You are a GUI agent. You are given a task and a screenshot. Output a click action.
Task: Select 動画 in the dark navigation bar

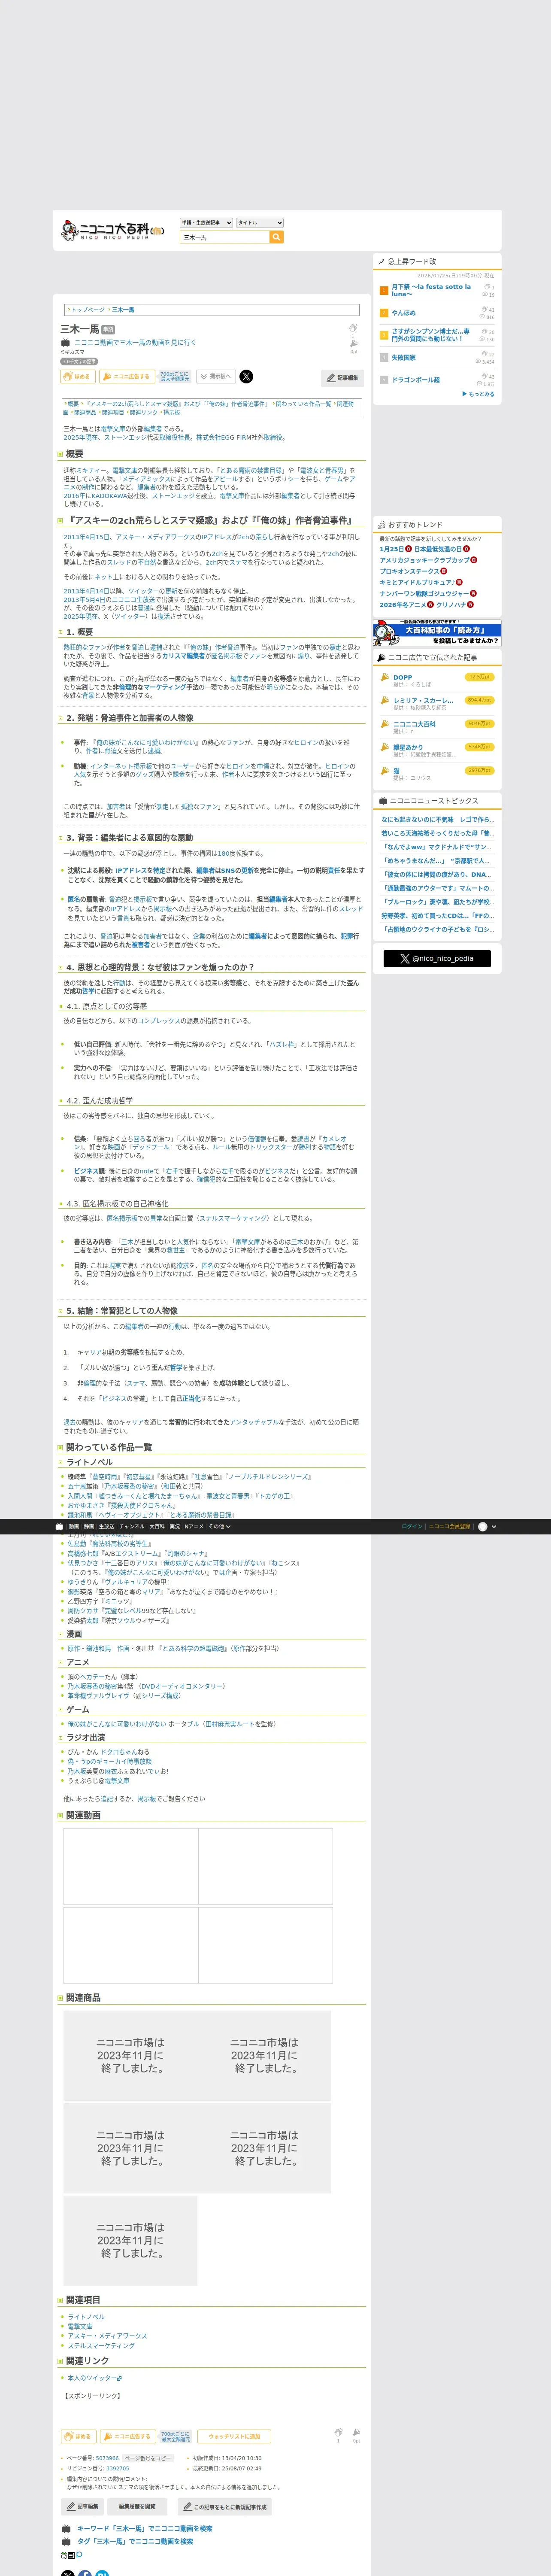coord(74,1527)
